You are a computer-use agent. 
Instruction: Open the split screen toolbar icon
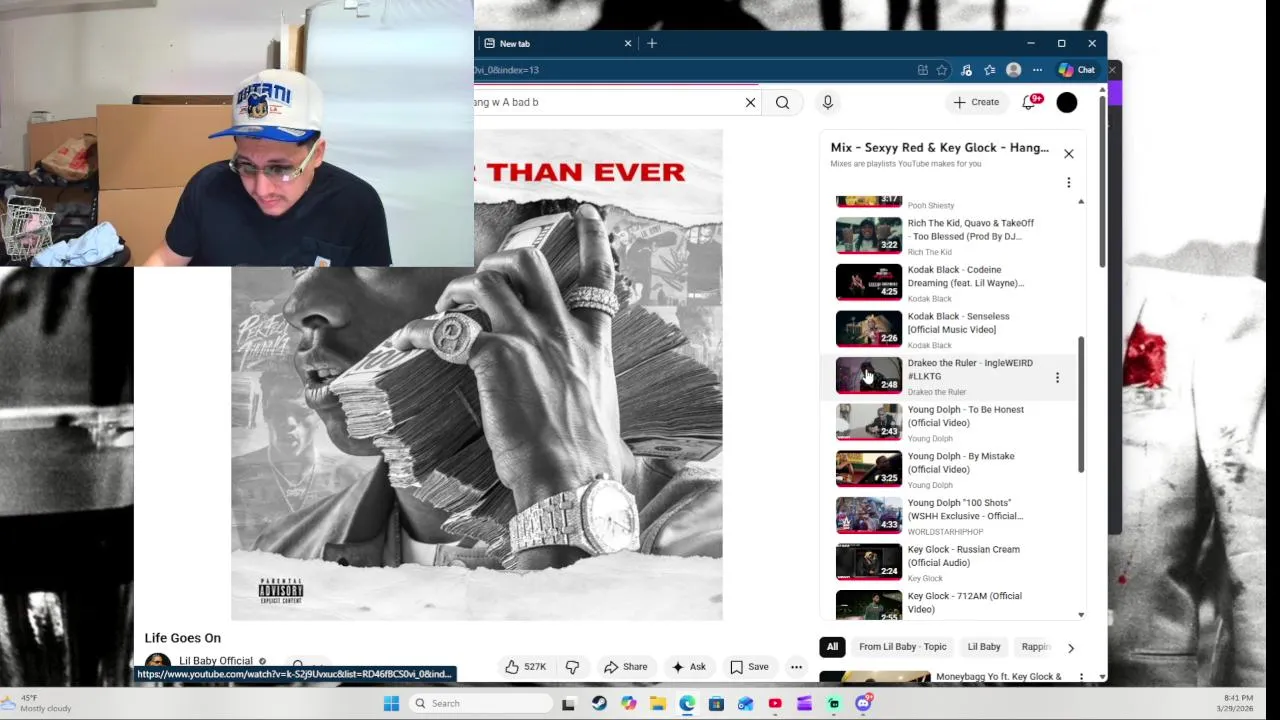[x=922, y=70]
